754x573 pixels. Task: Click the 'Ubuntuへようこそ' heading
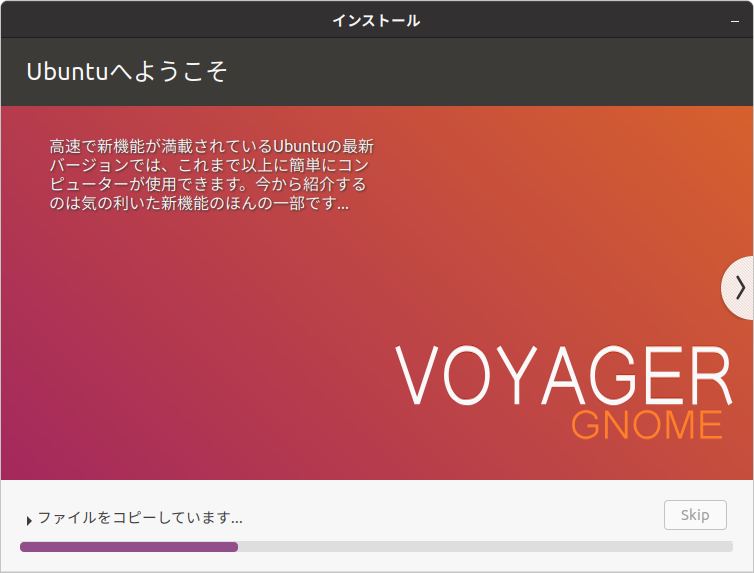(126, 72)
